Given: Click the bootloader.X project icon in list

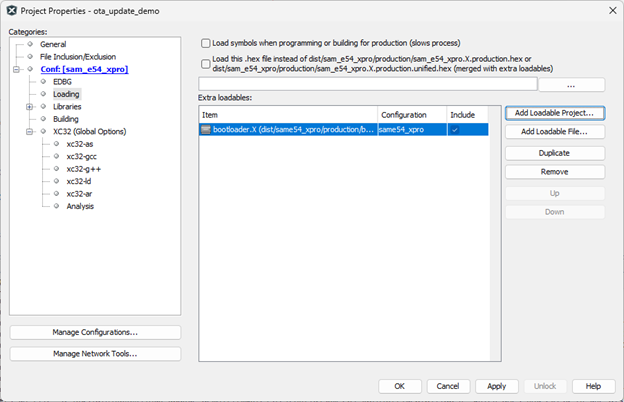Looking at the screenshot, I should tap(205, 129).
